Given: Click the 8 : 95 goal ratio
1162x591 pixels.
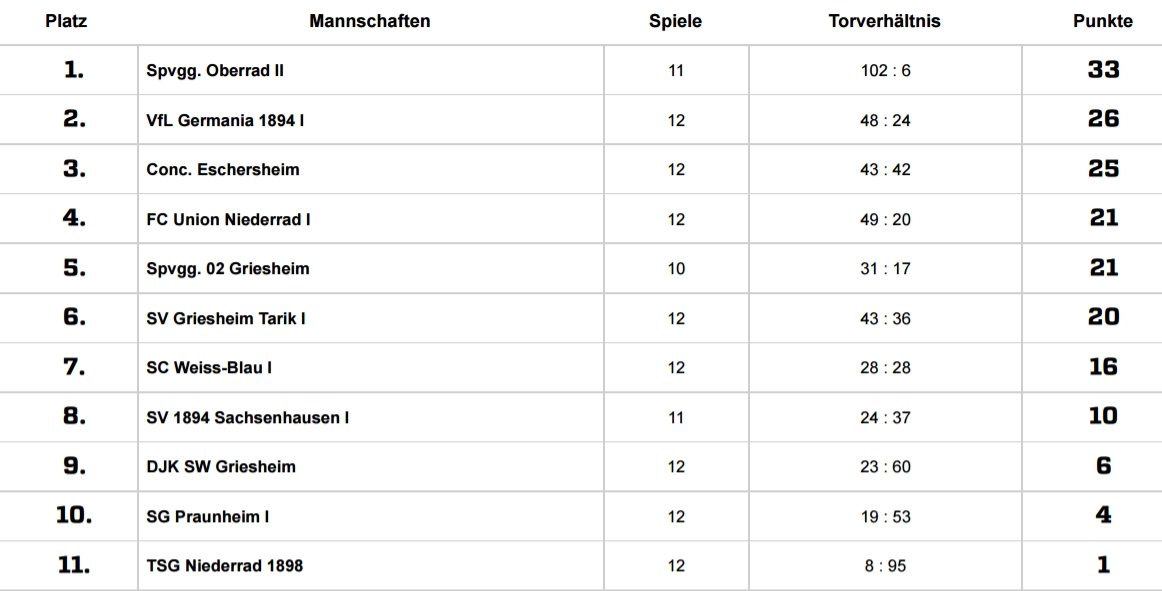Looking at the screenshot, I should (886, 565).
